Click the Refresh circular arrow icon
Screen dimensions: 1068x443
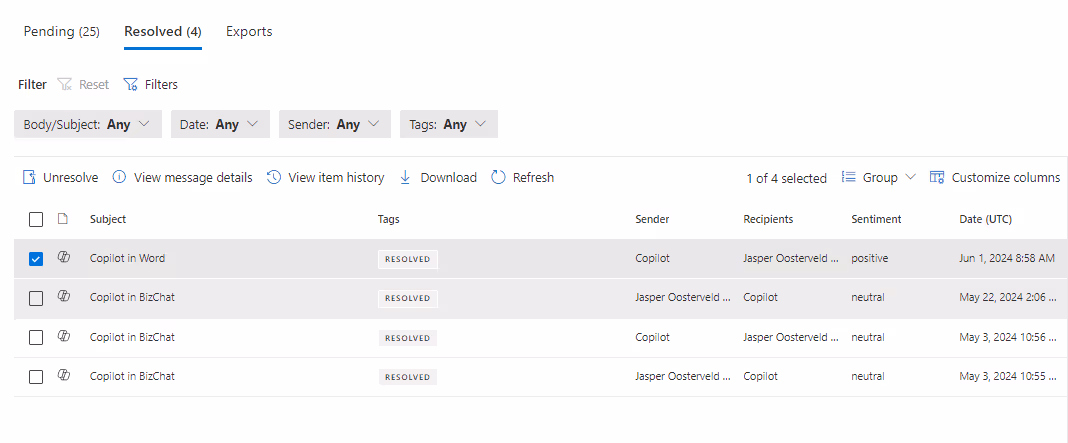(499, 177)
